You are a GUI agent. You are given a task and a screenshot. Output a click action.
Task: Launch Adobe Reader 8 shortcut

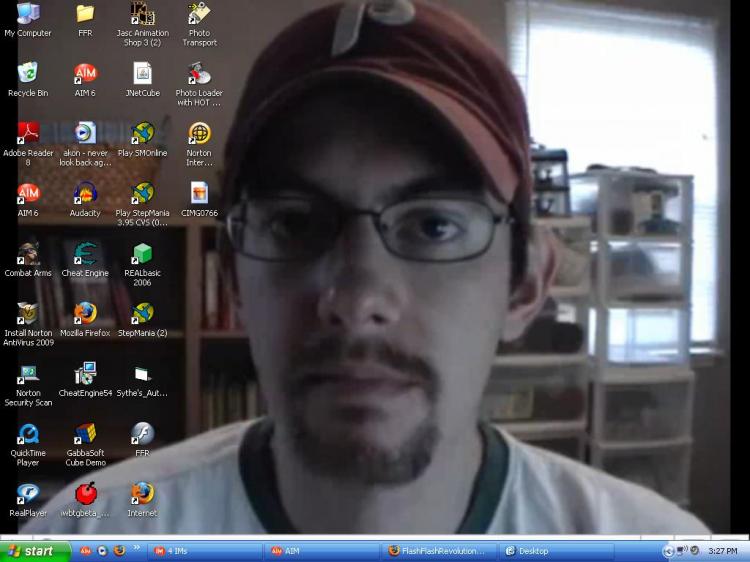tap(28, 133)
